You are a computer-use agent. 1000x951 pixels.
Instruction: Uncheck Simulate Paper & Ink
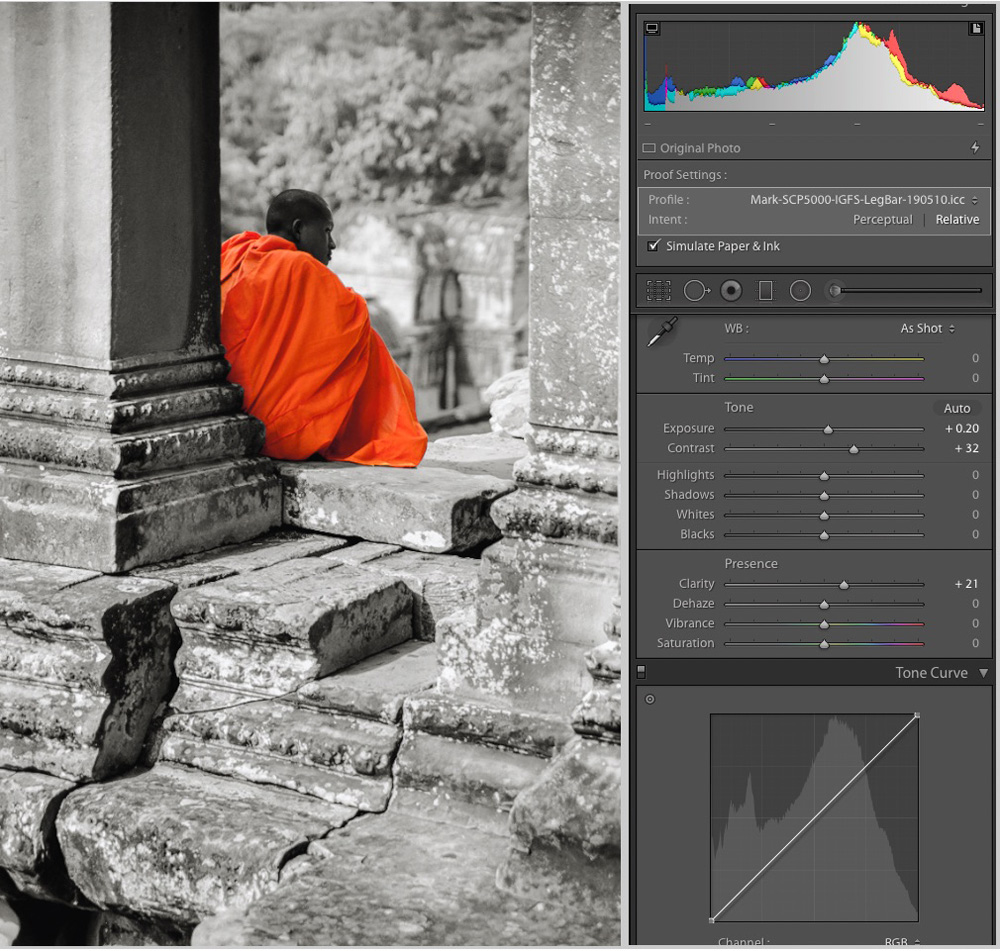[654, 246]
